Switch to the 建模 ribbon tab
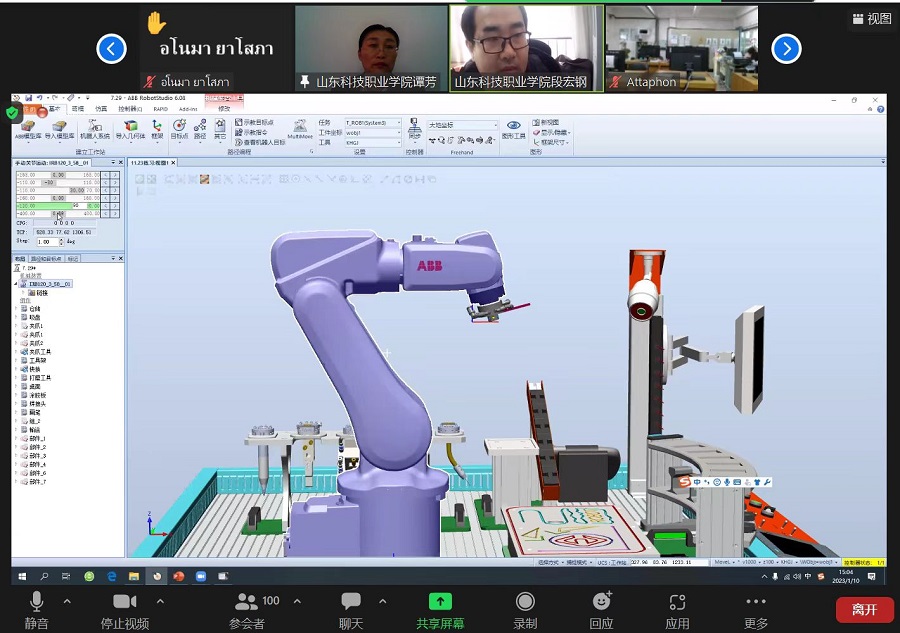This screenshot has height=633, width=900. click(x=77, y=108)
